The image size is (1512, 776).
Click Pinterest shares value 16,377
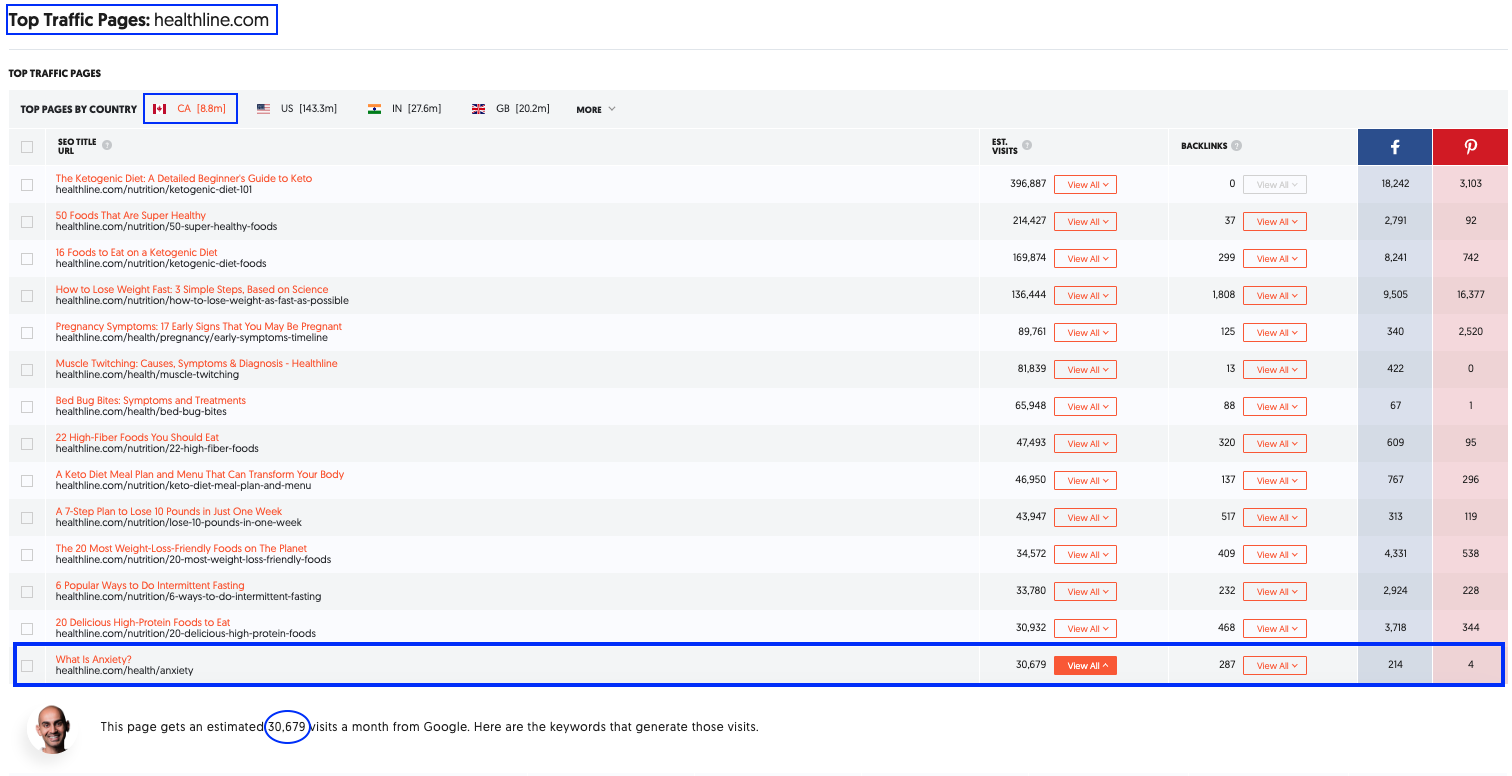1470,295
